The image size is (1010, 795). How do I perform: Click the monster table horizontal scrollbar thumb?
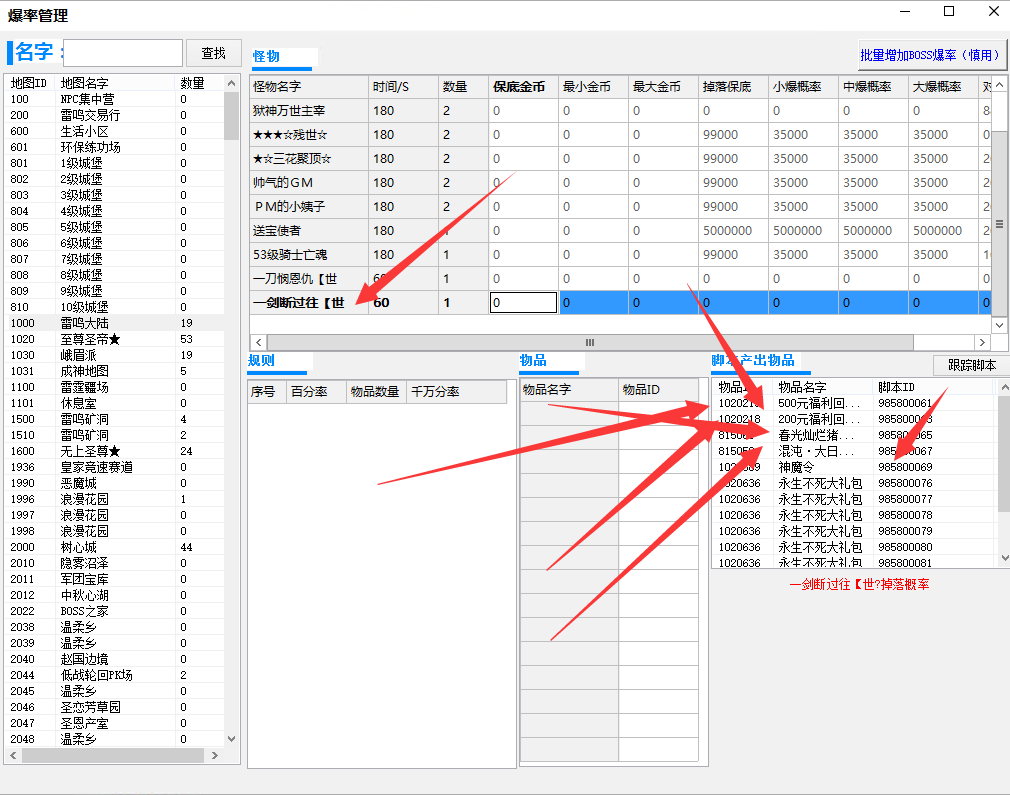[590, 342]
